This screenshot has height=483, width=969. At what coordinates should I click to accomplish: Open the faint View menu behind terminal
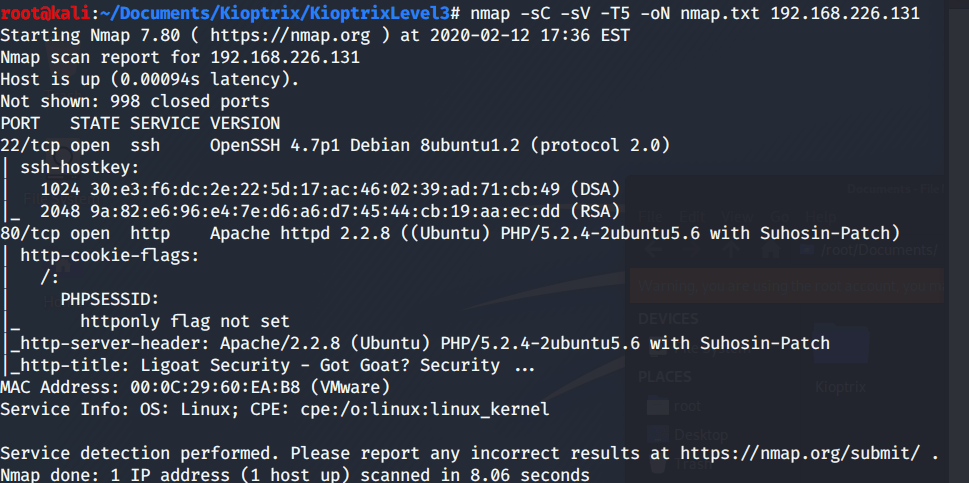click(737, 217)
